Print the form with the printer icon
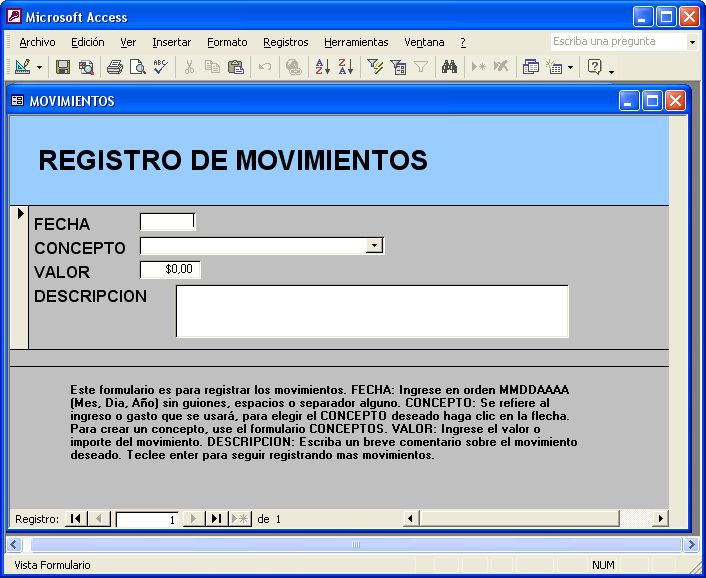The width and height of the screenshot is (706, 578). 115,67
